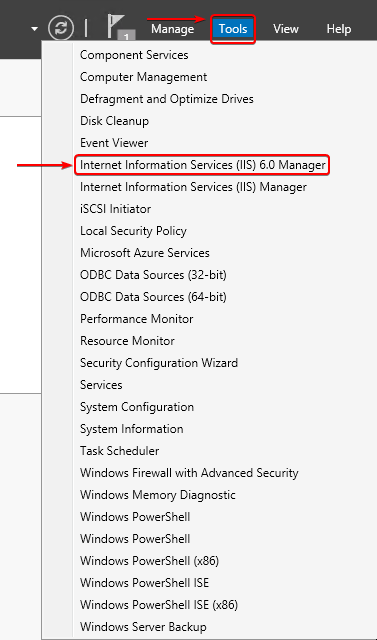Launch Task Scheduler
Viewport: 377px width, 640px height.
point(120,451)
